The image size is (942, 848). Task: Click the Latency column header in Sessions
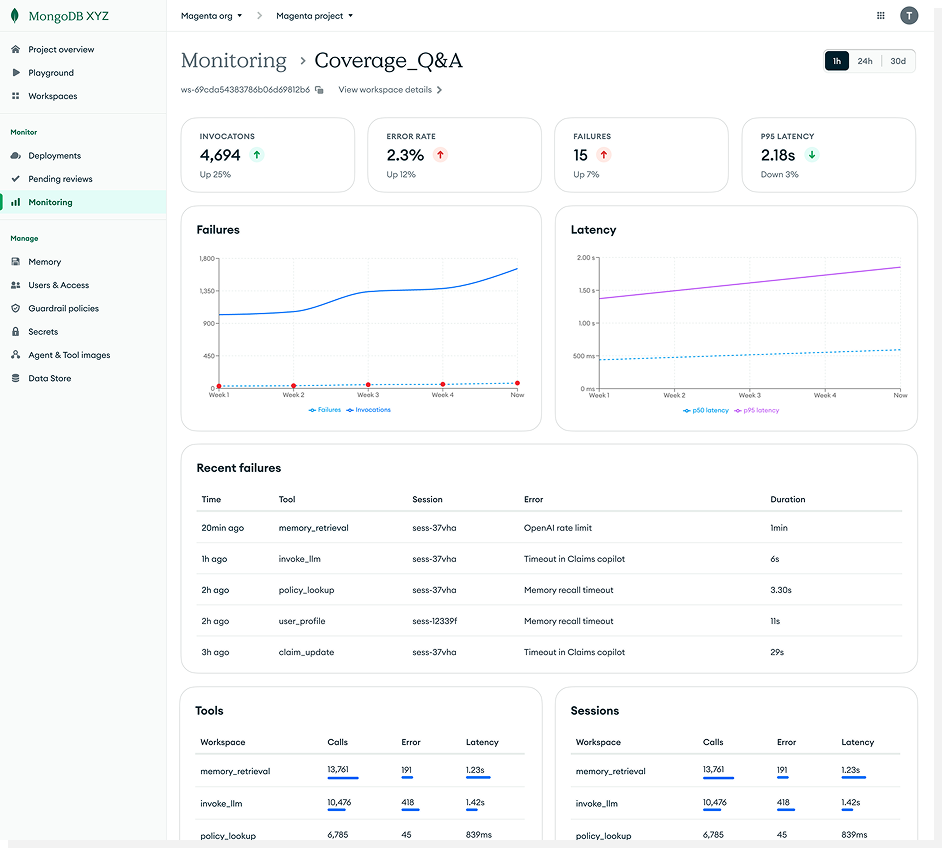click(x=857, y=742)
